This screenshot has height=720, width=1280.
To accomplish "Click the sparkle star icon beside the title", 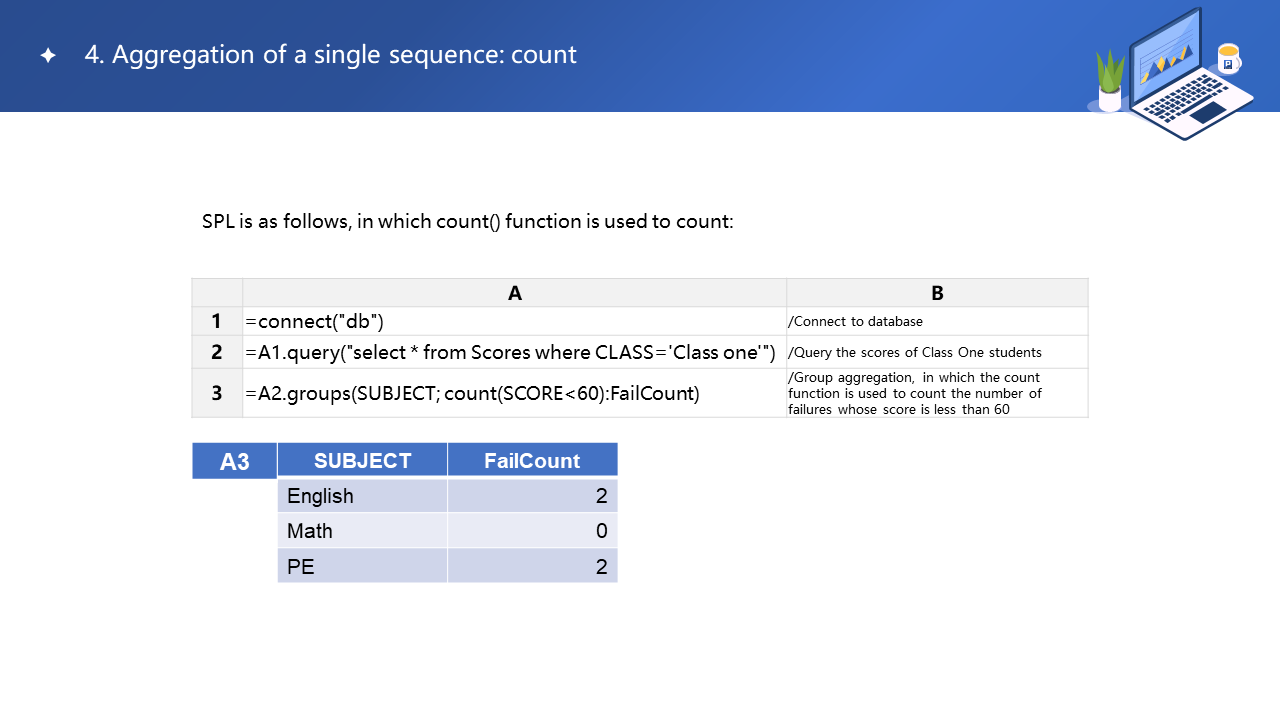I will tap(48, 56).
